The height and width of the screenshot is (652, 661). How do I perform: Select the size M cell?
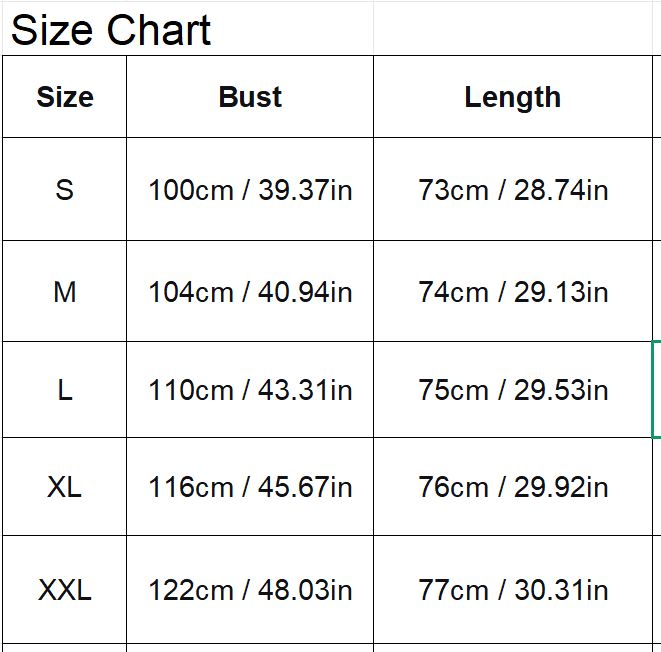click(65, 292)
